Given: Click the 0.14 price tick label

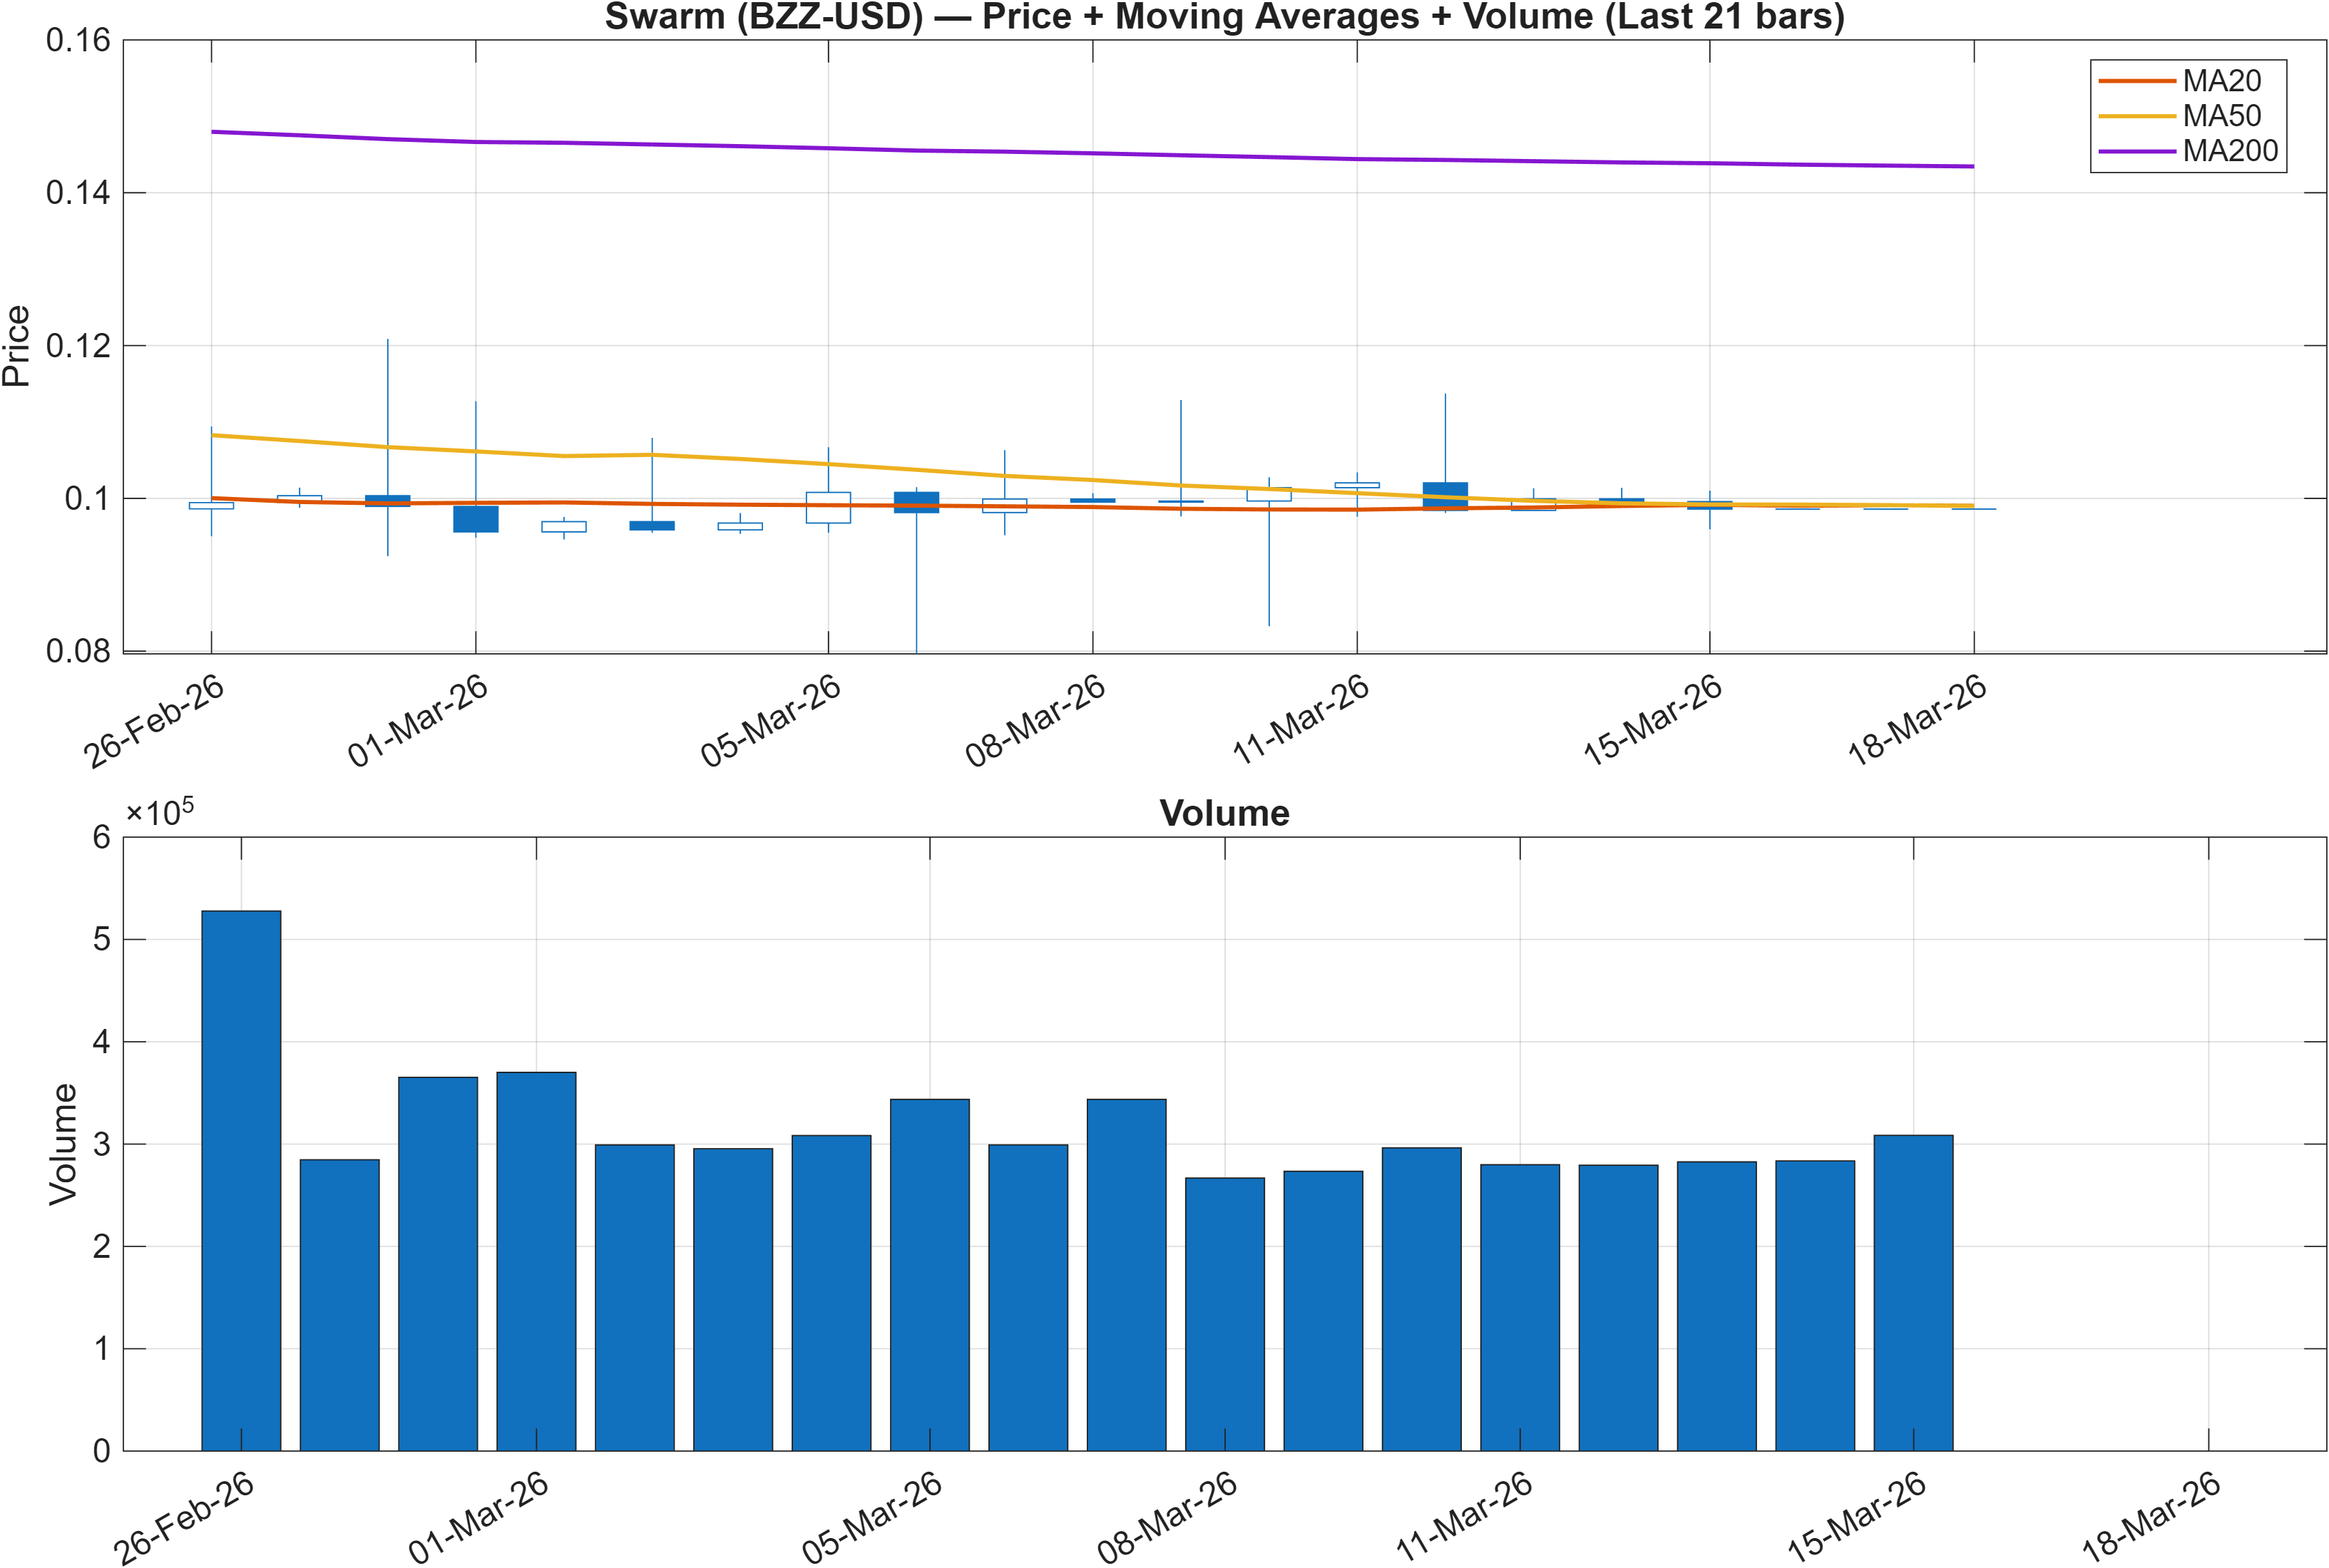Looking at the screenshot, I should pos(78,193).
